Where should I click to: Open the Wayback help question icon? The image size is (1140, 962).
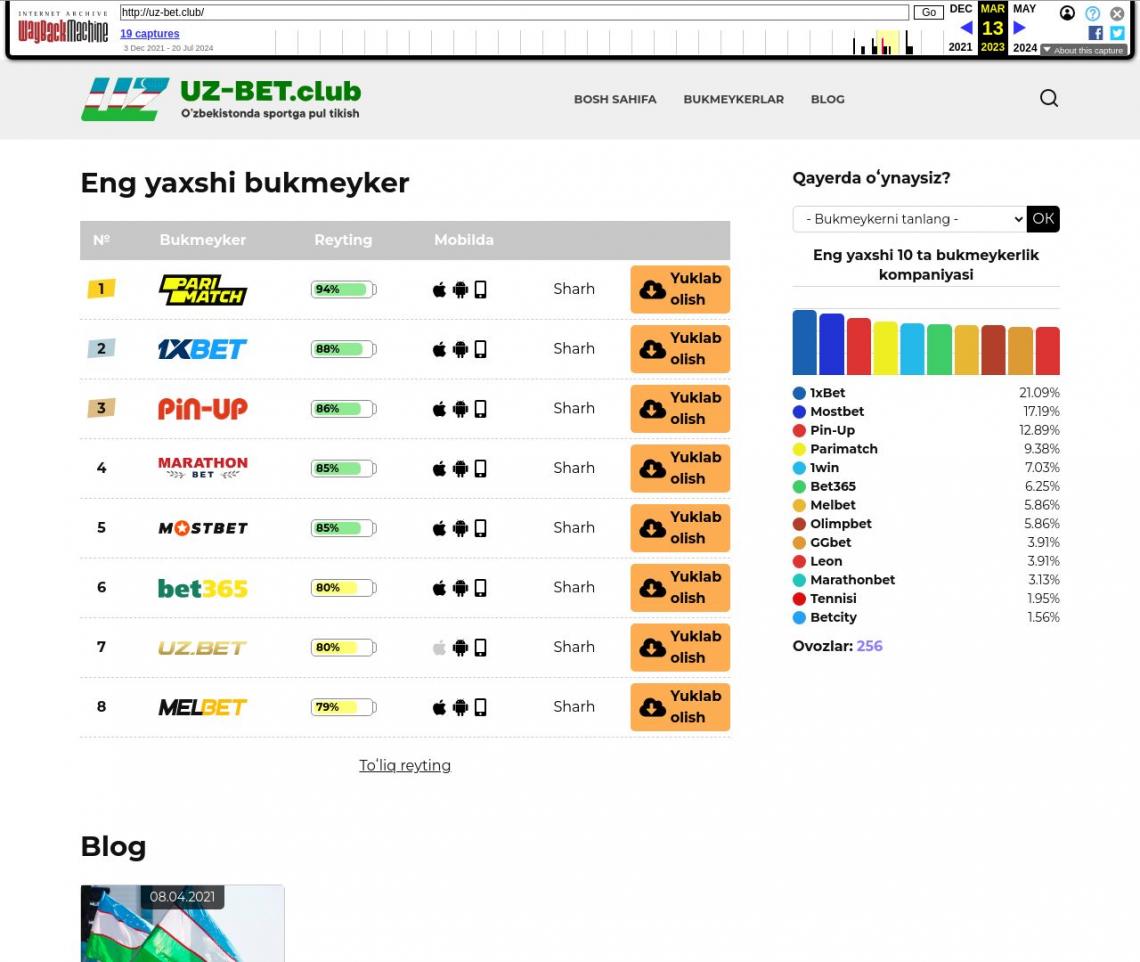(1092, 13)
